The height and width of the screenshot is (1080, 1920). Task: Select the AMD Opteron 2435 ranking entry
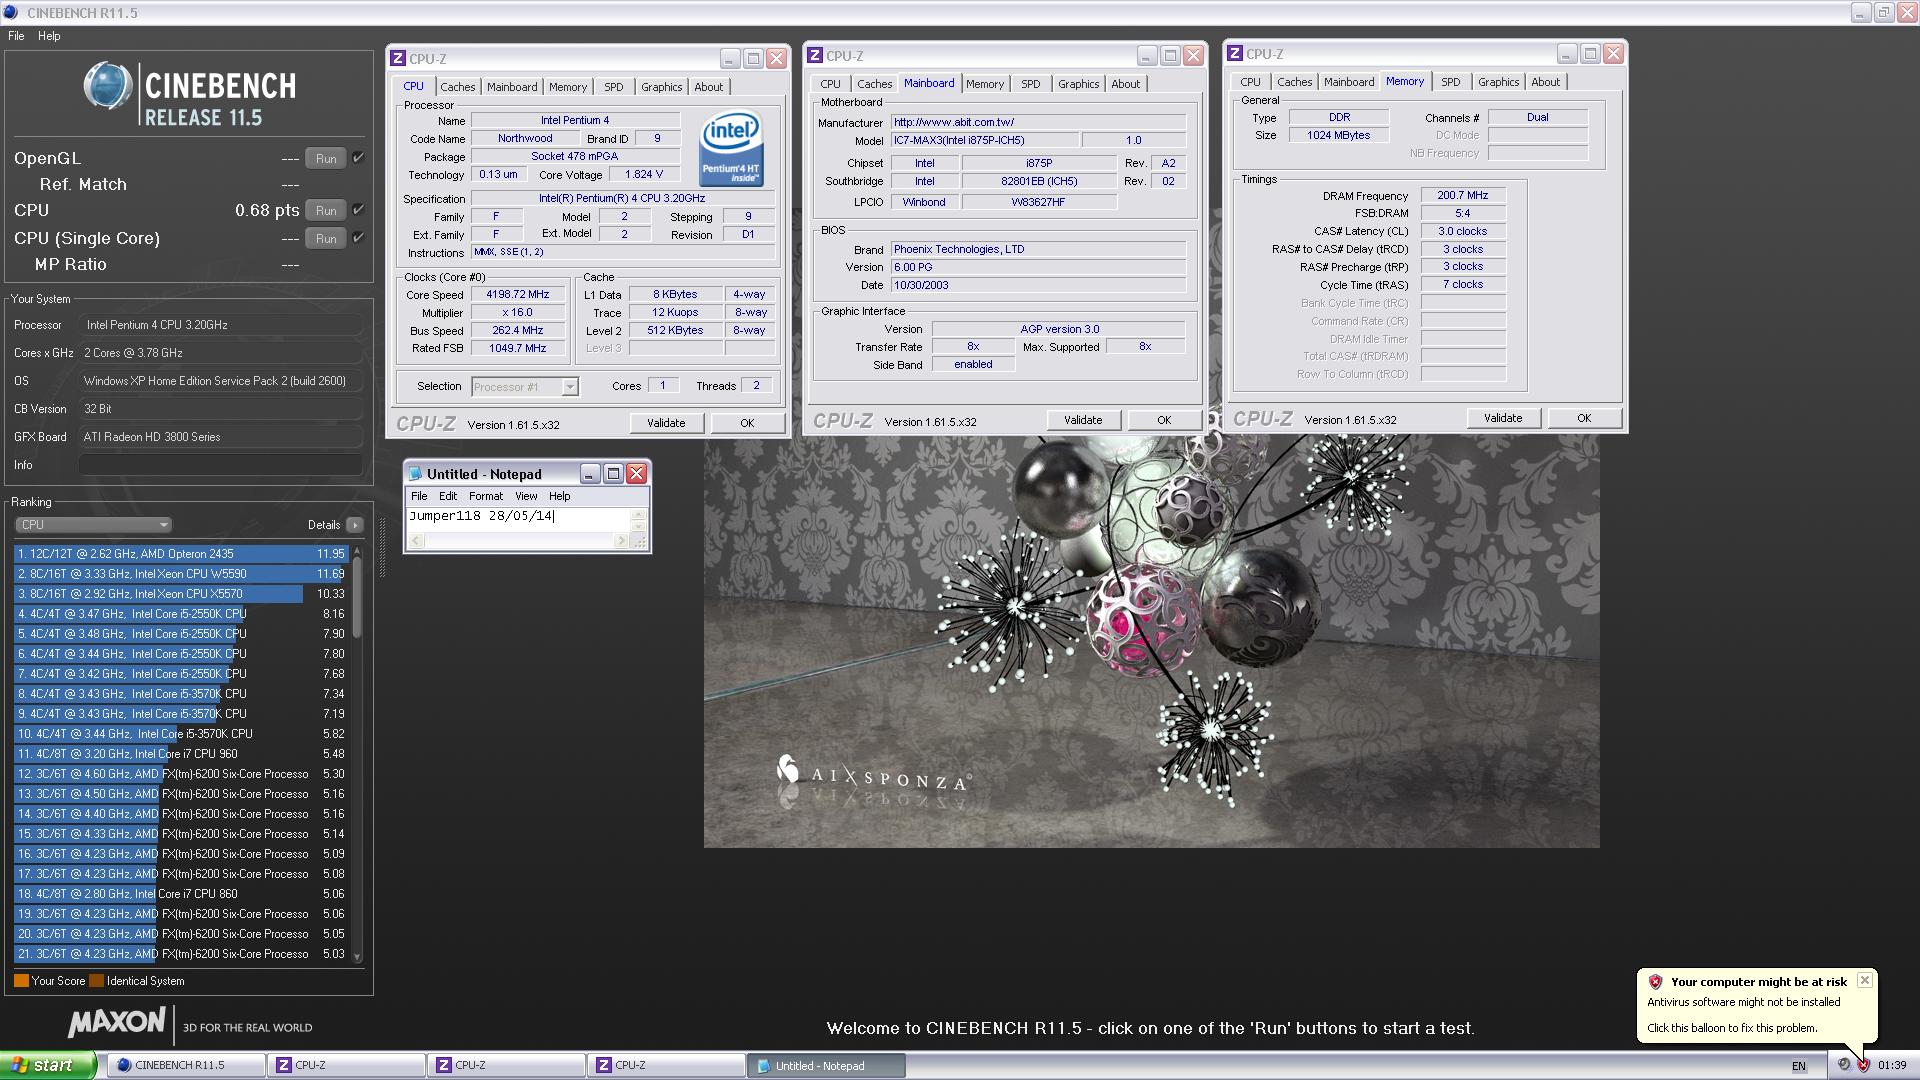[x=181, y=554]
